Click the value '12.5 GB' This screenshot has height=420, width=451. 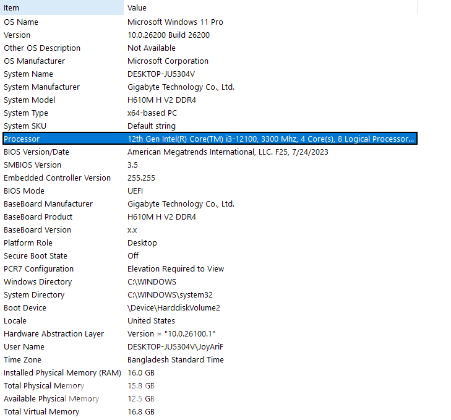pyautogui.click(x=141, y=399)
